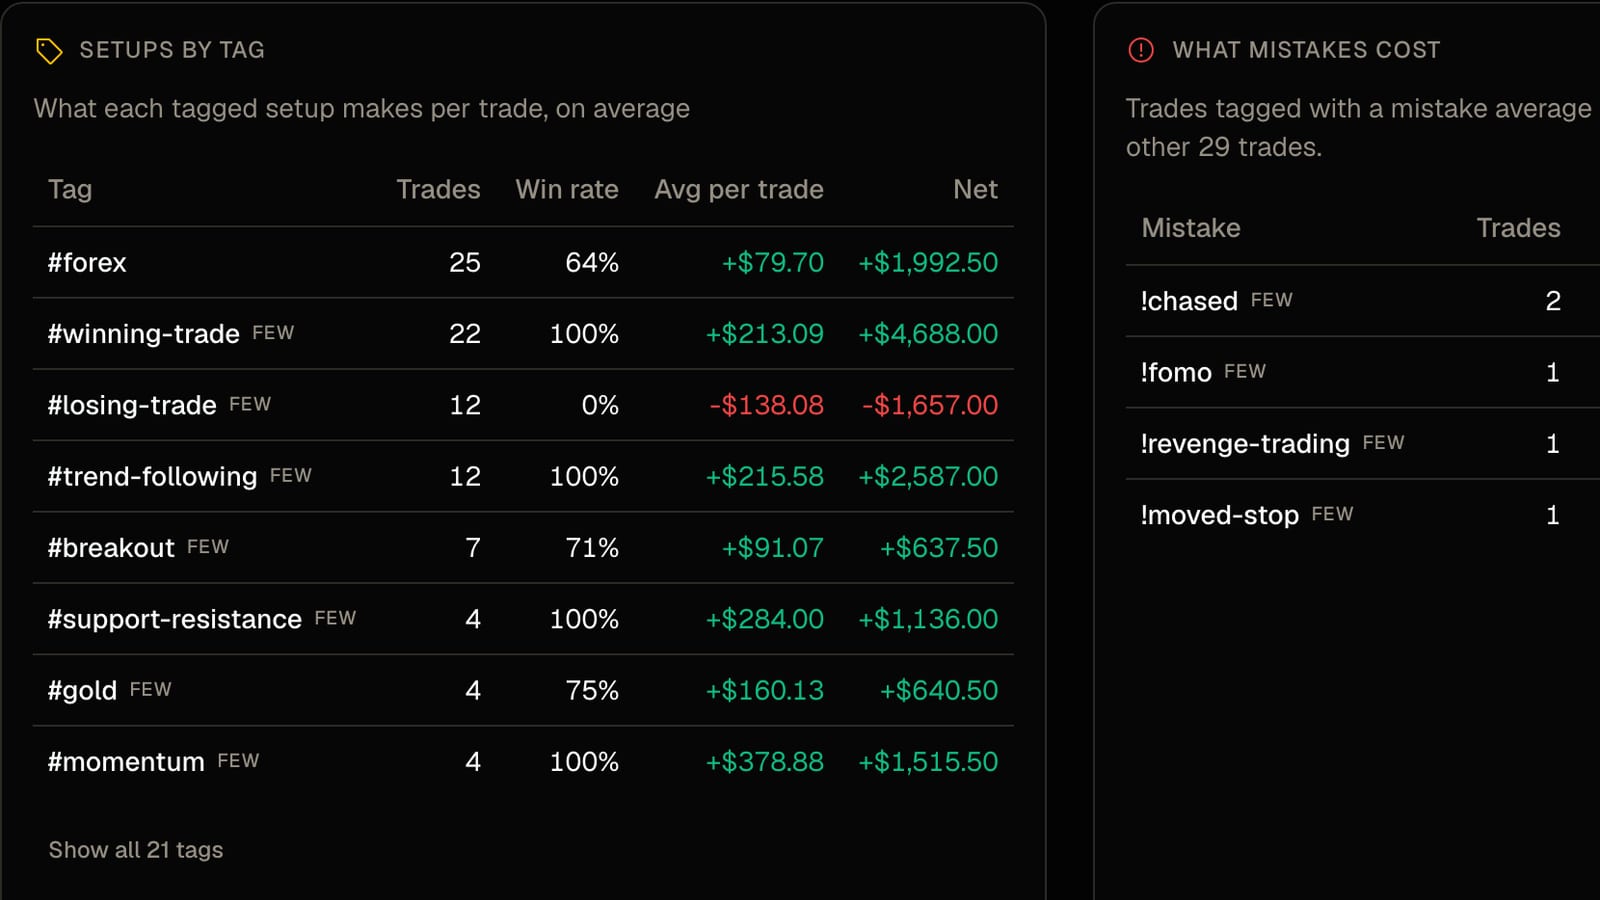Open the #forex tag row
The height and width of the screenshot is (900, 1600).
(x=523, y=262)
